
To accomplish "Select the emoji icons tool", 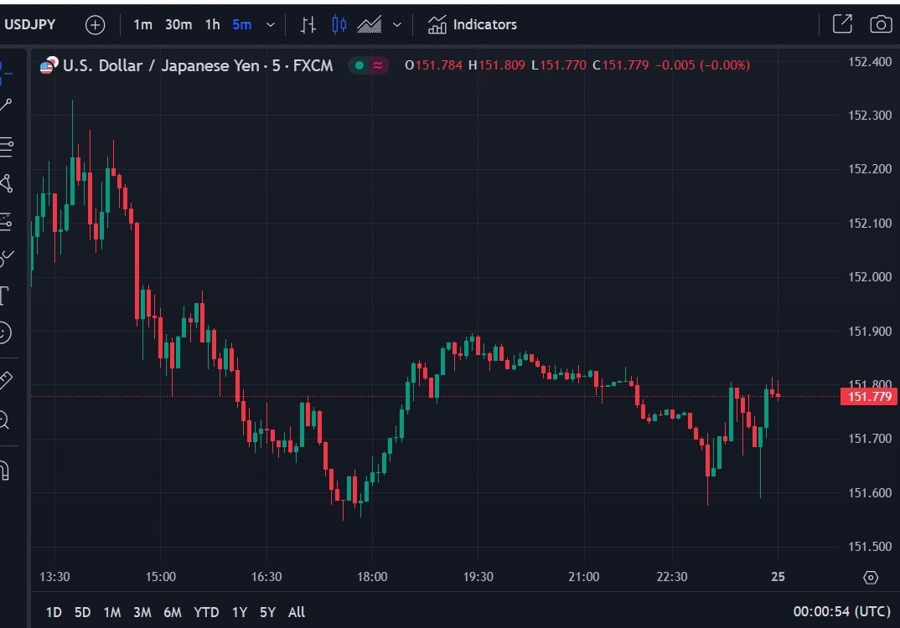I will pos(5,333).
